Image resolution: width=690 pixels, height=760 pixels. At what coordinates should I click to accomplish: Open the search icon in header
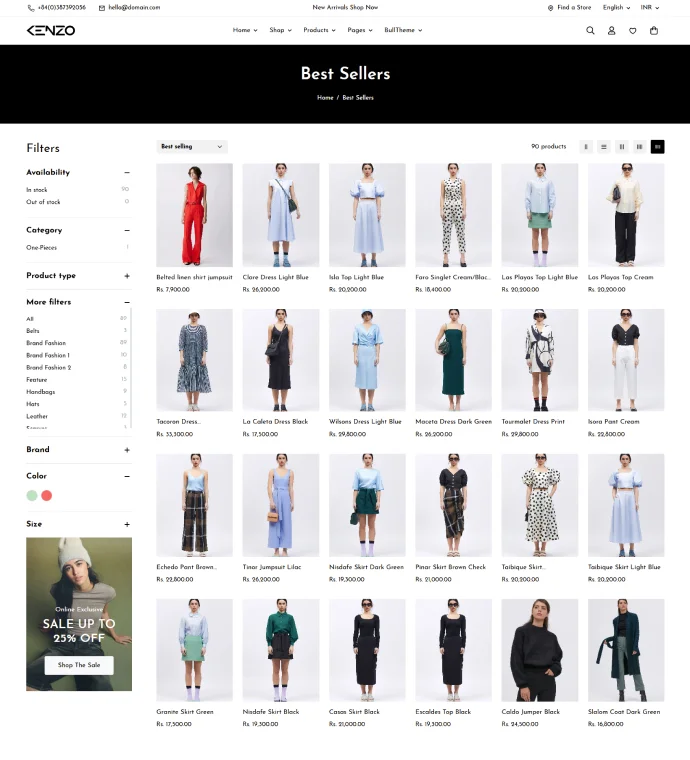(590, 31)
